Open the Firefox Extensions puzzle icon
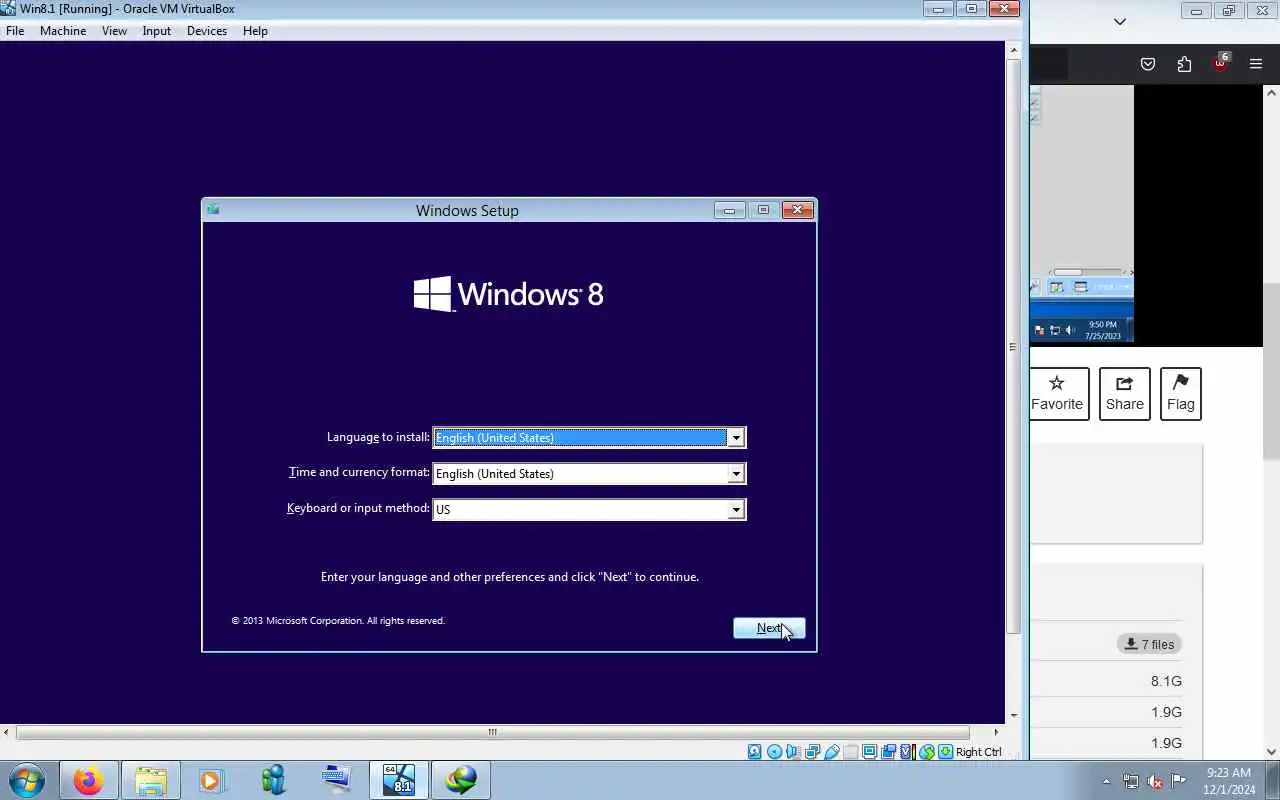Screen dimensions: 1280x800 tap(1184, 64)
